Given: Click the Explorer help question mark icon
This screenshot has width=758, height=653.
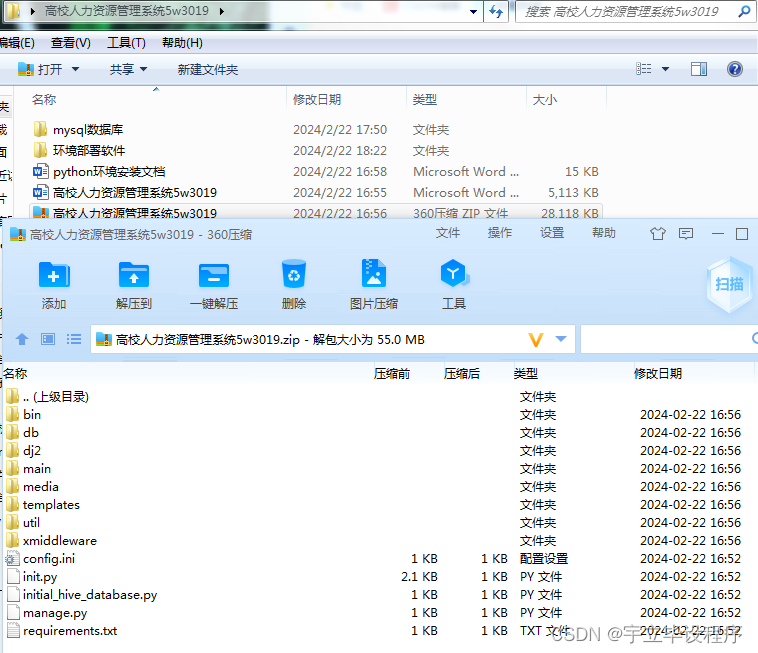Looking at the screenshot, I should tap(735, 69).
